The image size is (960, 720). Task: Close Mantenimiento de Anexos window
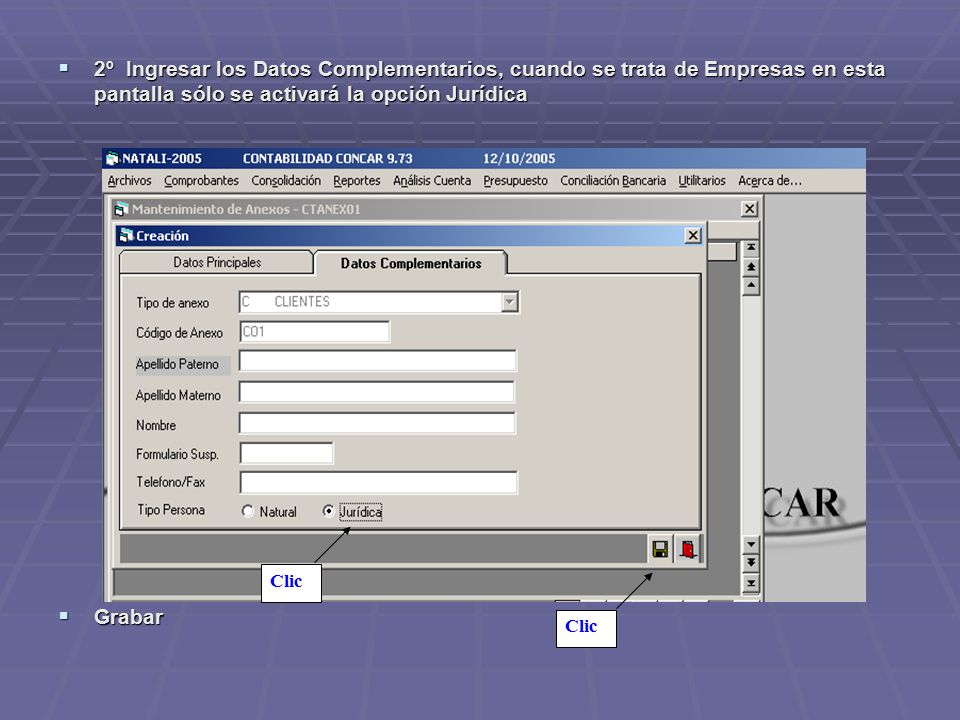[x=749, y=209]
